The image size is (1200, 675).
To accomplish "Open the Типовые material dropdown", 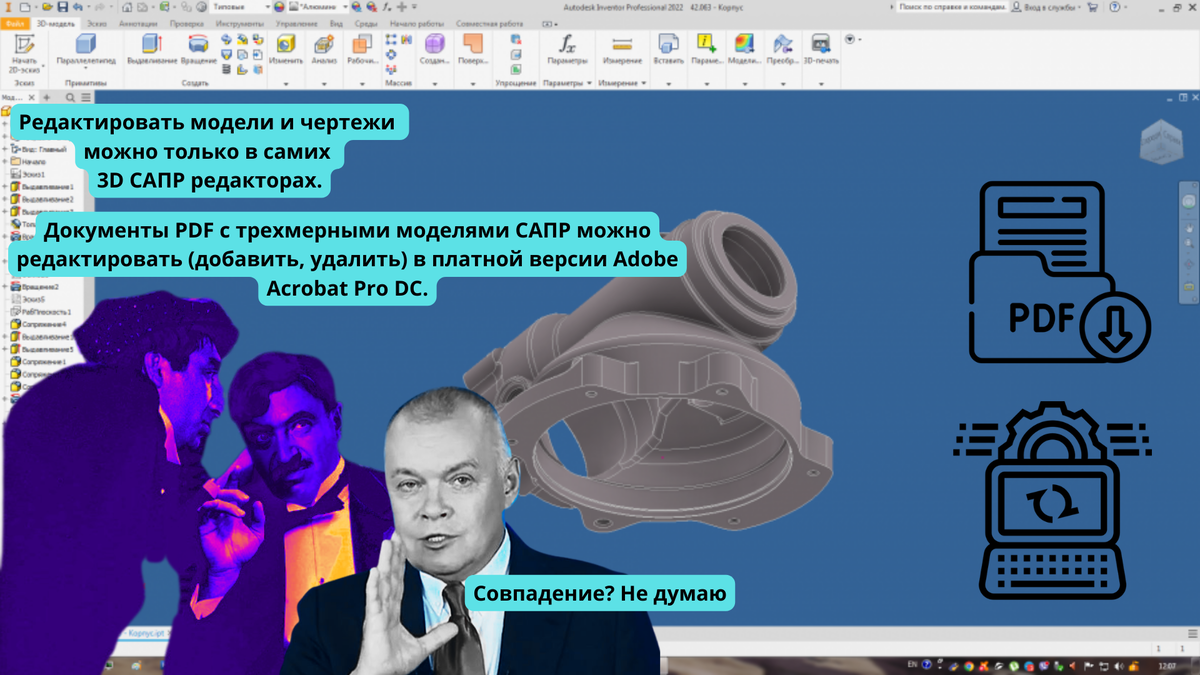I will point(243,7).
